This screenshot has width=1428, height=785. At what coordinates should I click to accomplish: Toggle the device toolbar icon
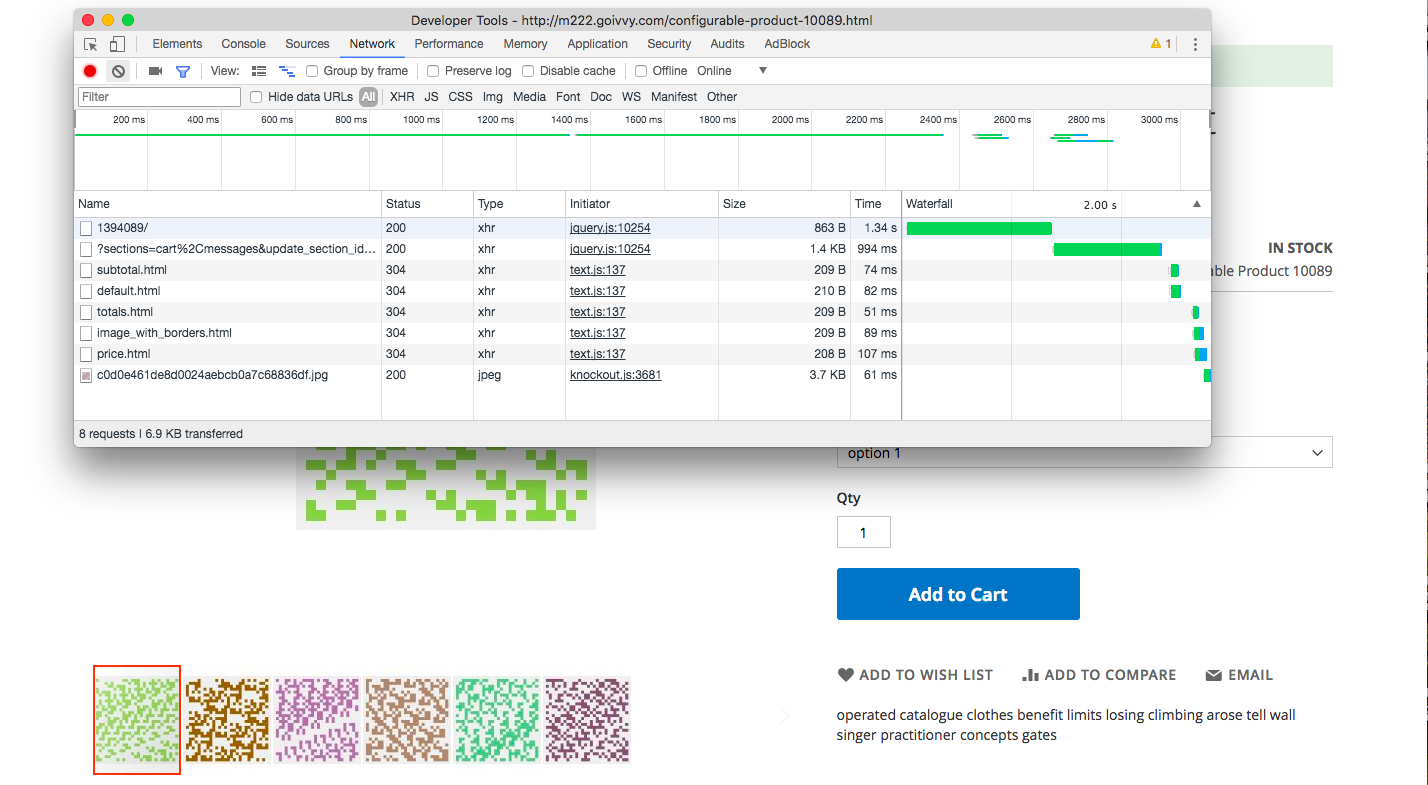(117, 44)
